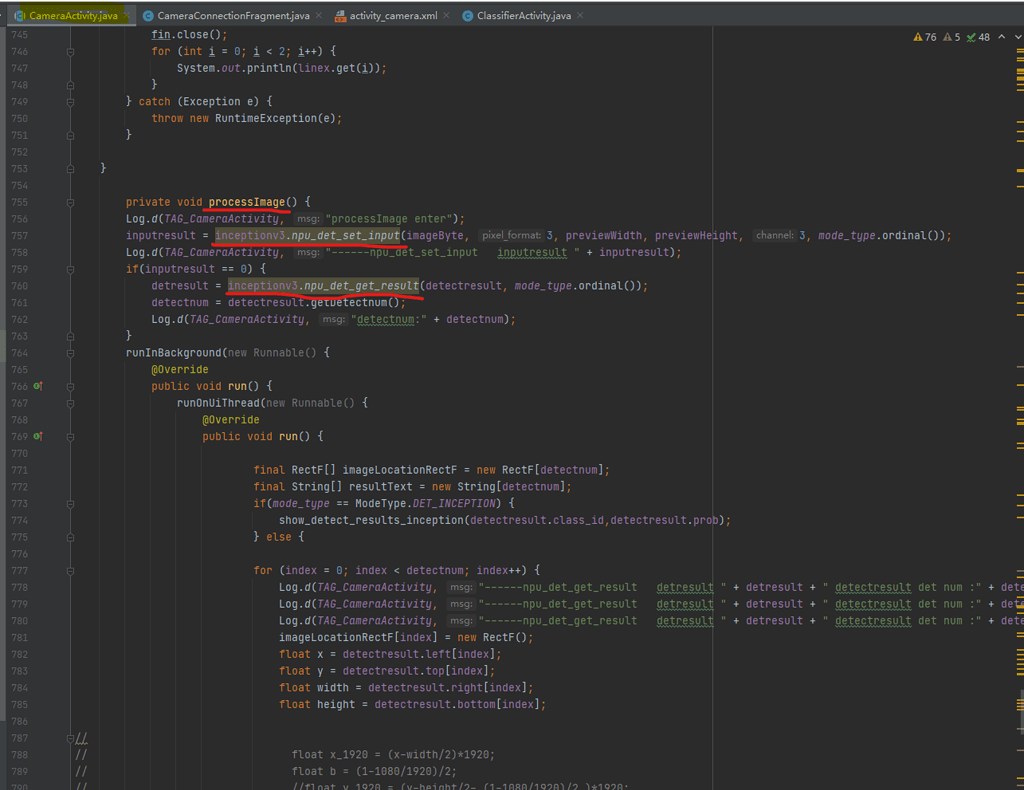Viewport: 1024px width, 790px height.
Task: Navigate to previous highlighted error with up arrow icon
Action: (1000, 36)
